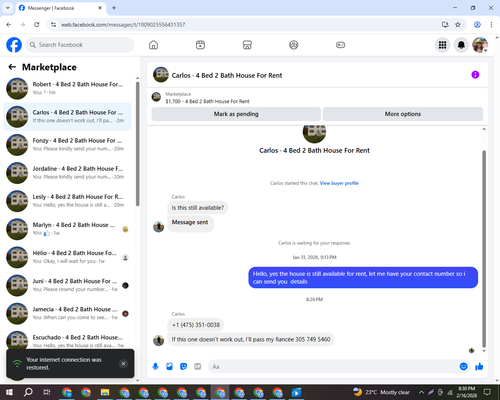The image size is (500, 400).
Task: Open the notifications bell
Action: [x=461, y=45]
